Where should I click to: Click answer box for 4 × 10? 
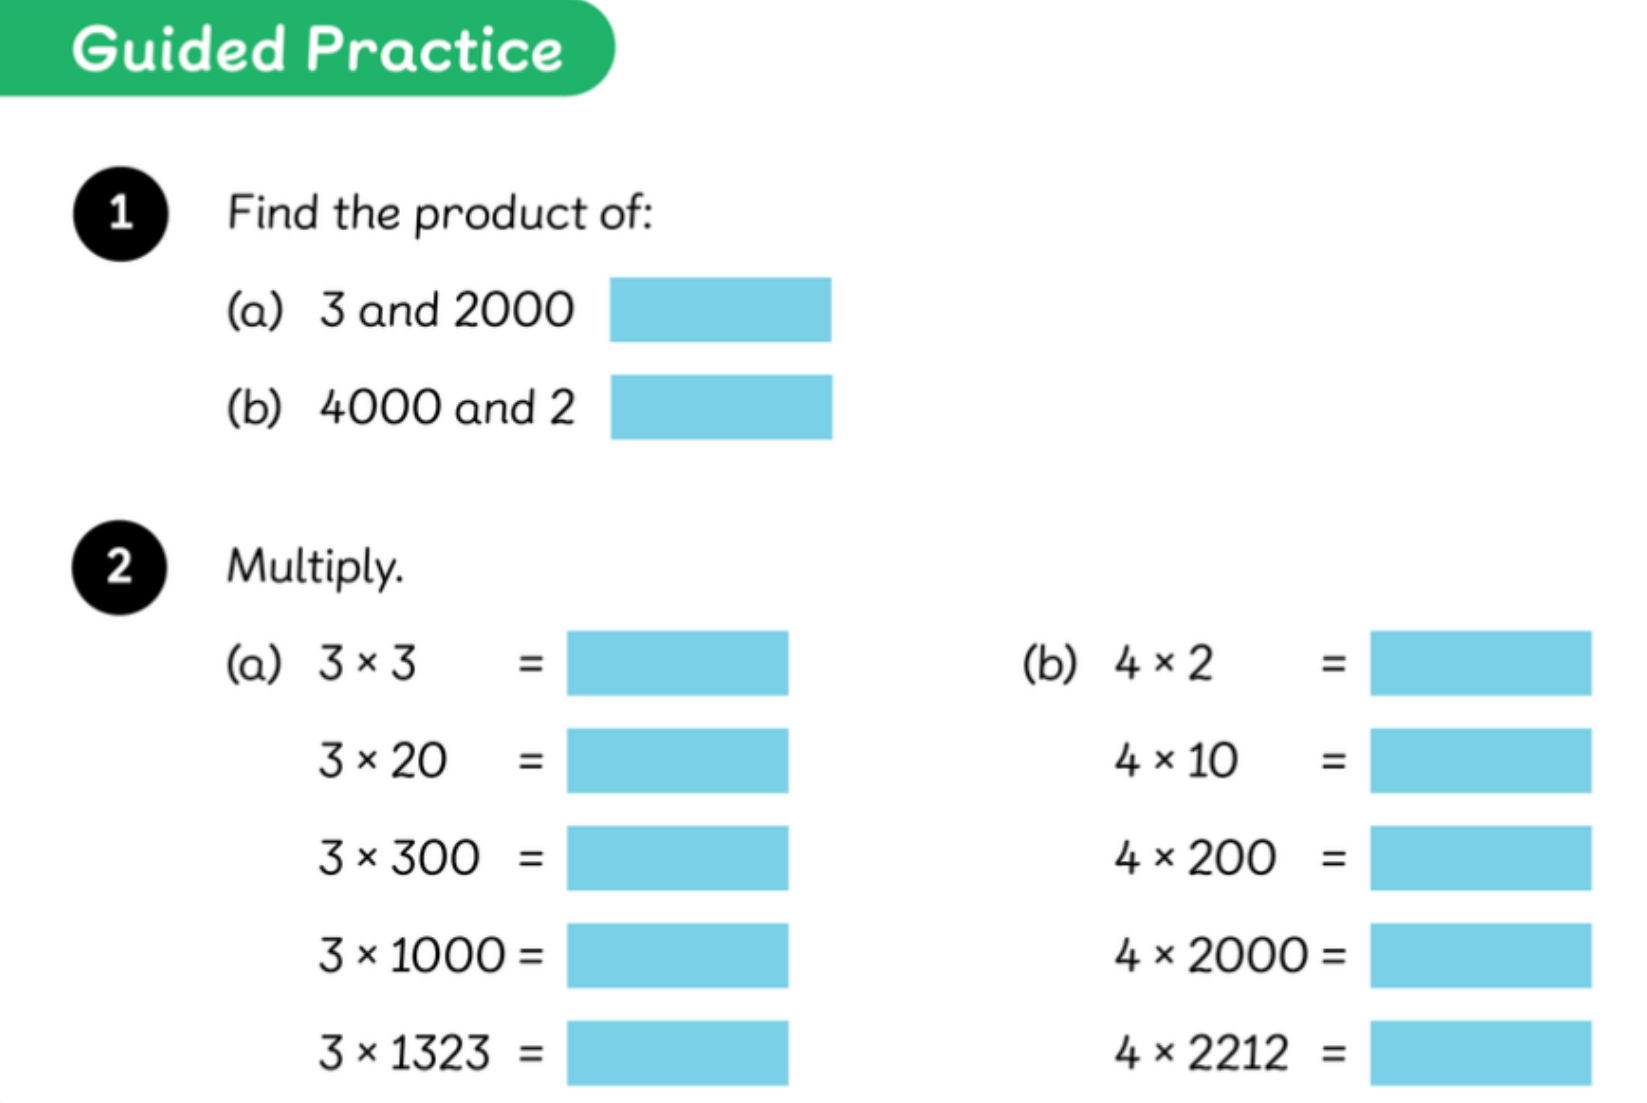(x=1480, y=760)
